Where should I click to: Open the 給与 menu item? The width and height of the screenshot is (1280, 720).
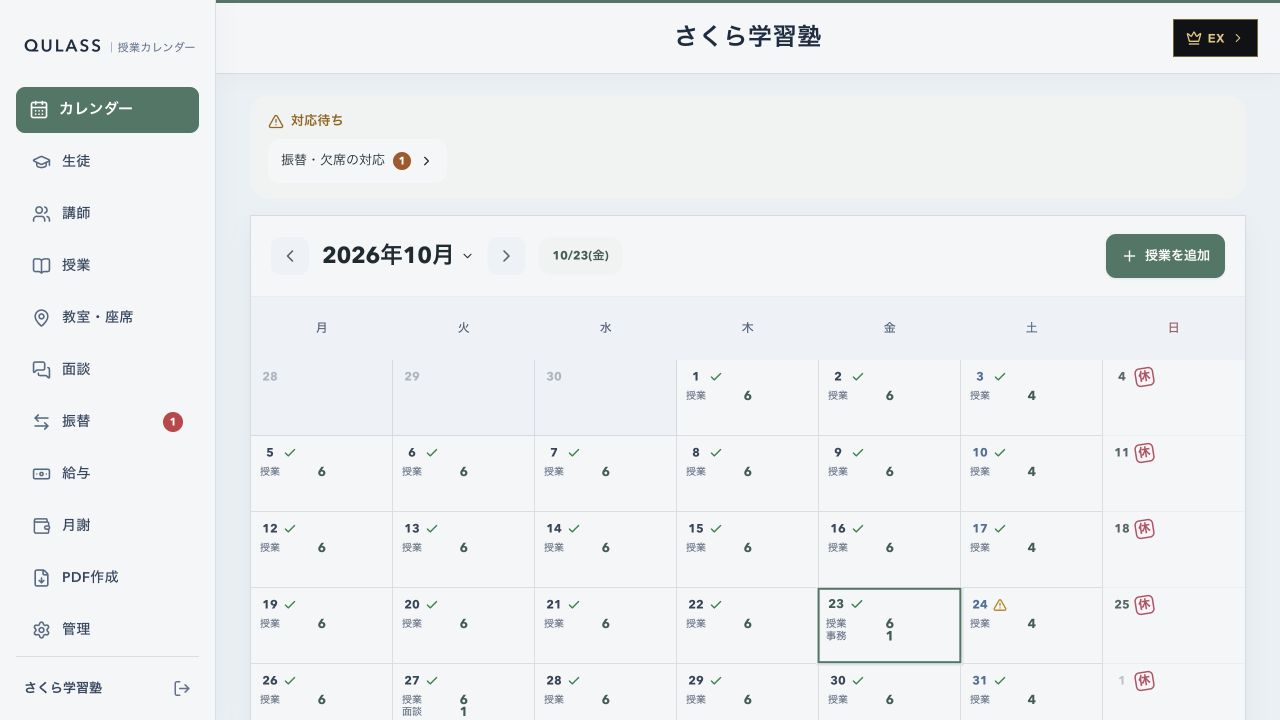[107, 473]
